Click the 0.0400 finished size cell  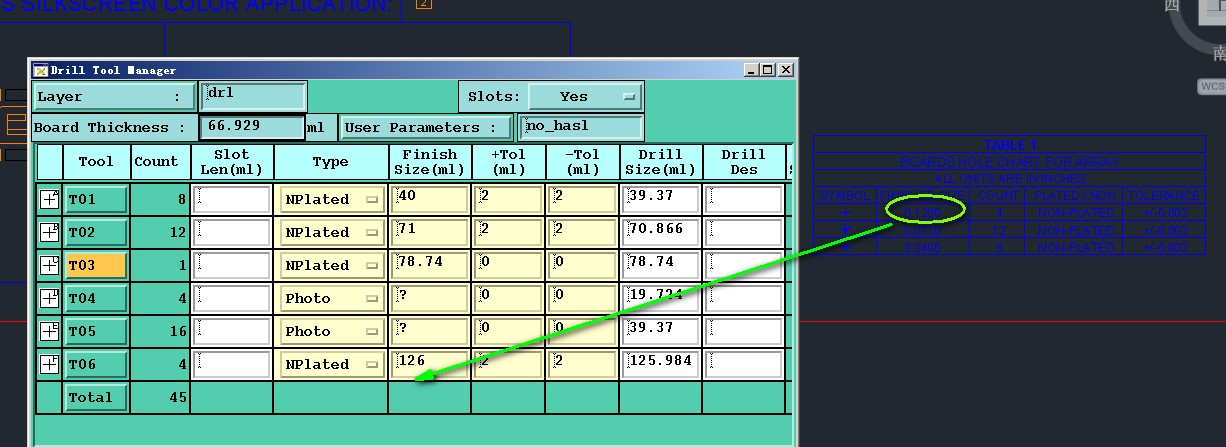pos(922,246)
